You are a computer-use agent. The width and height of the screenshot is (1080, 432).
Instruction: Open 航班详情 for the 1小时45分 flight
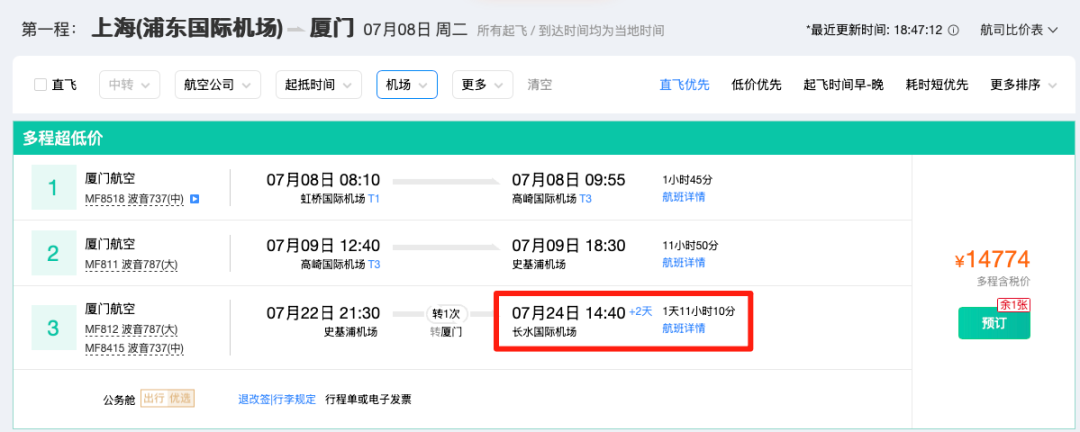pos(683,197)
